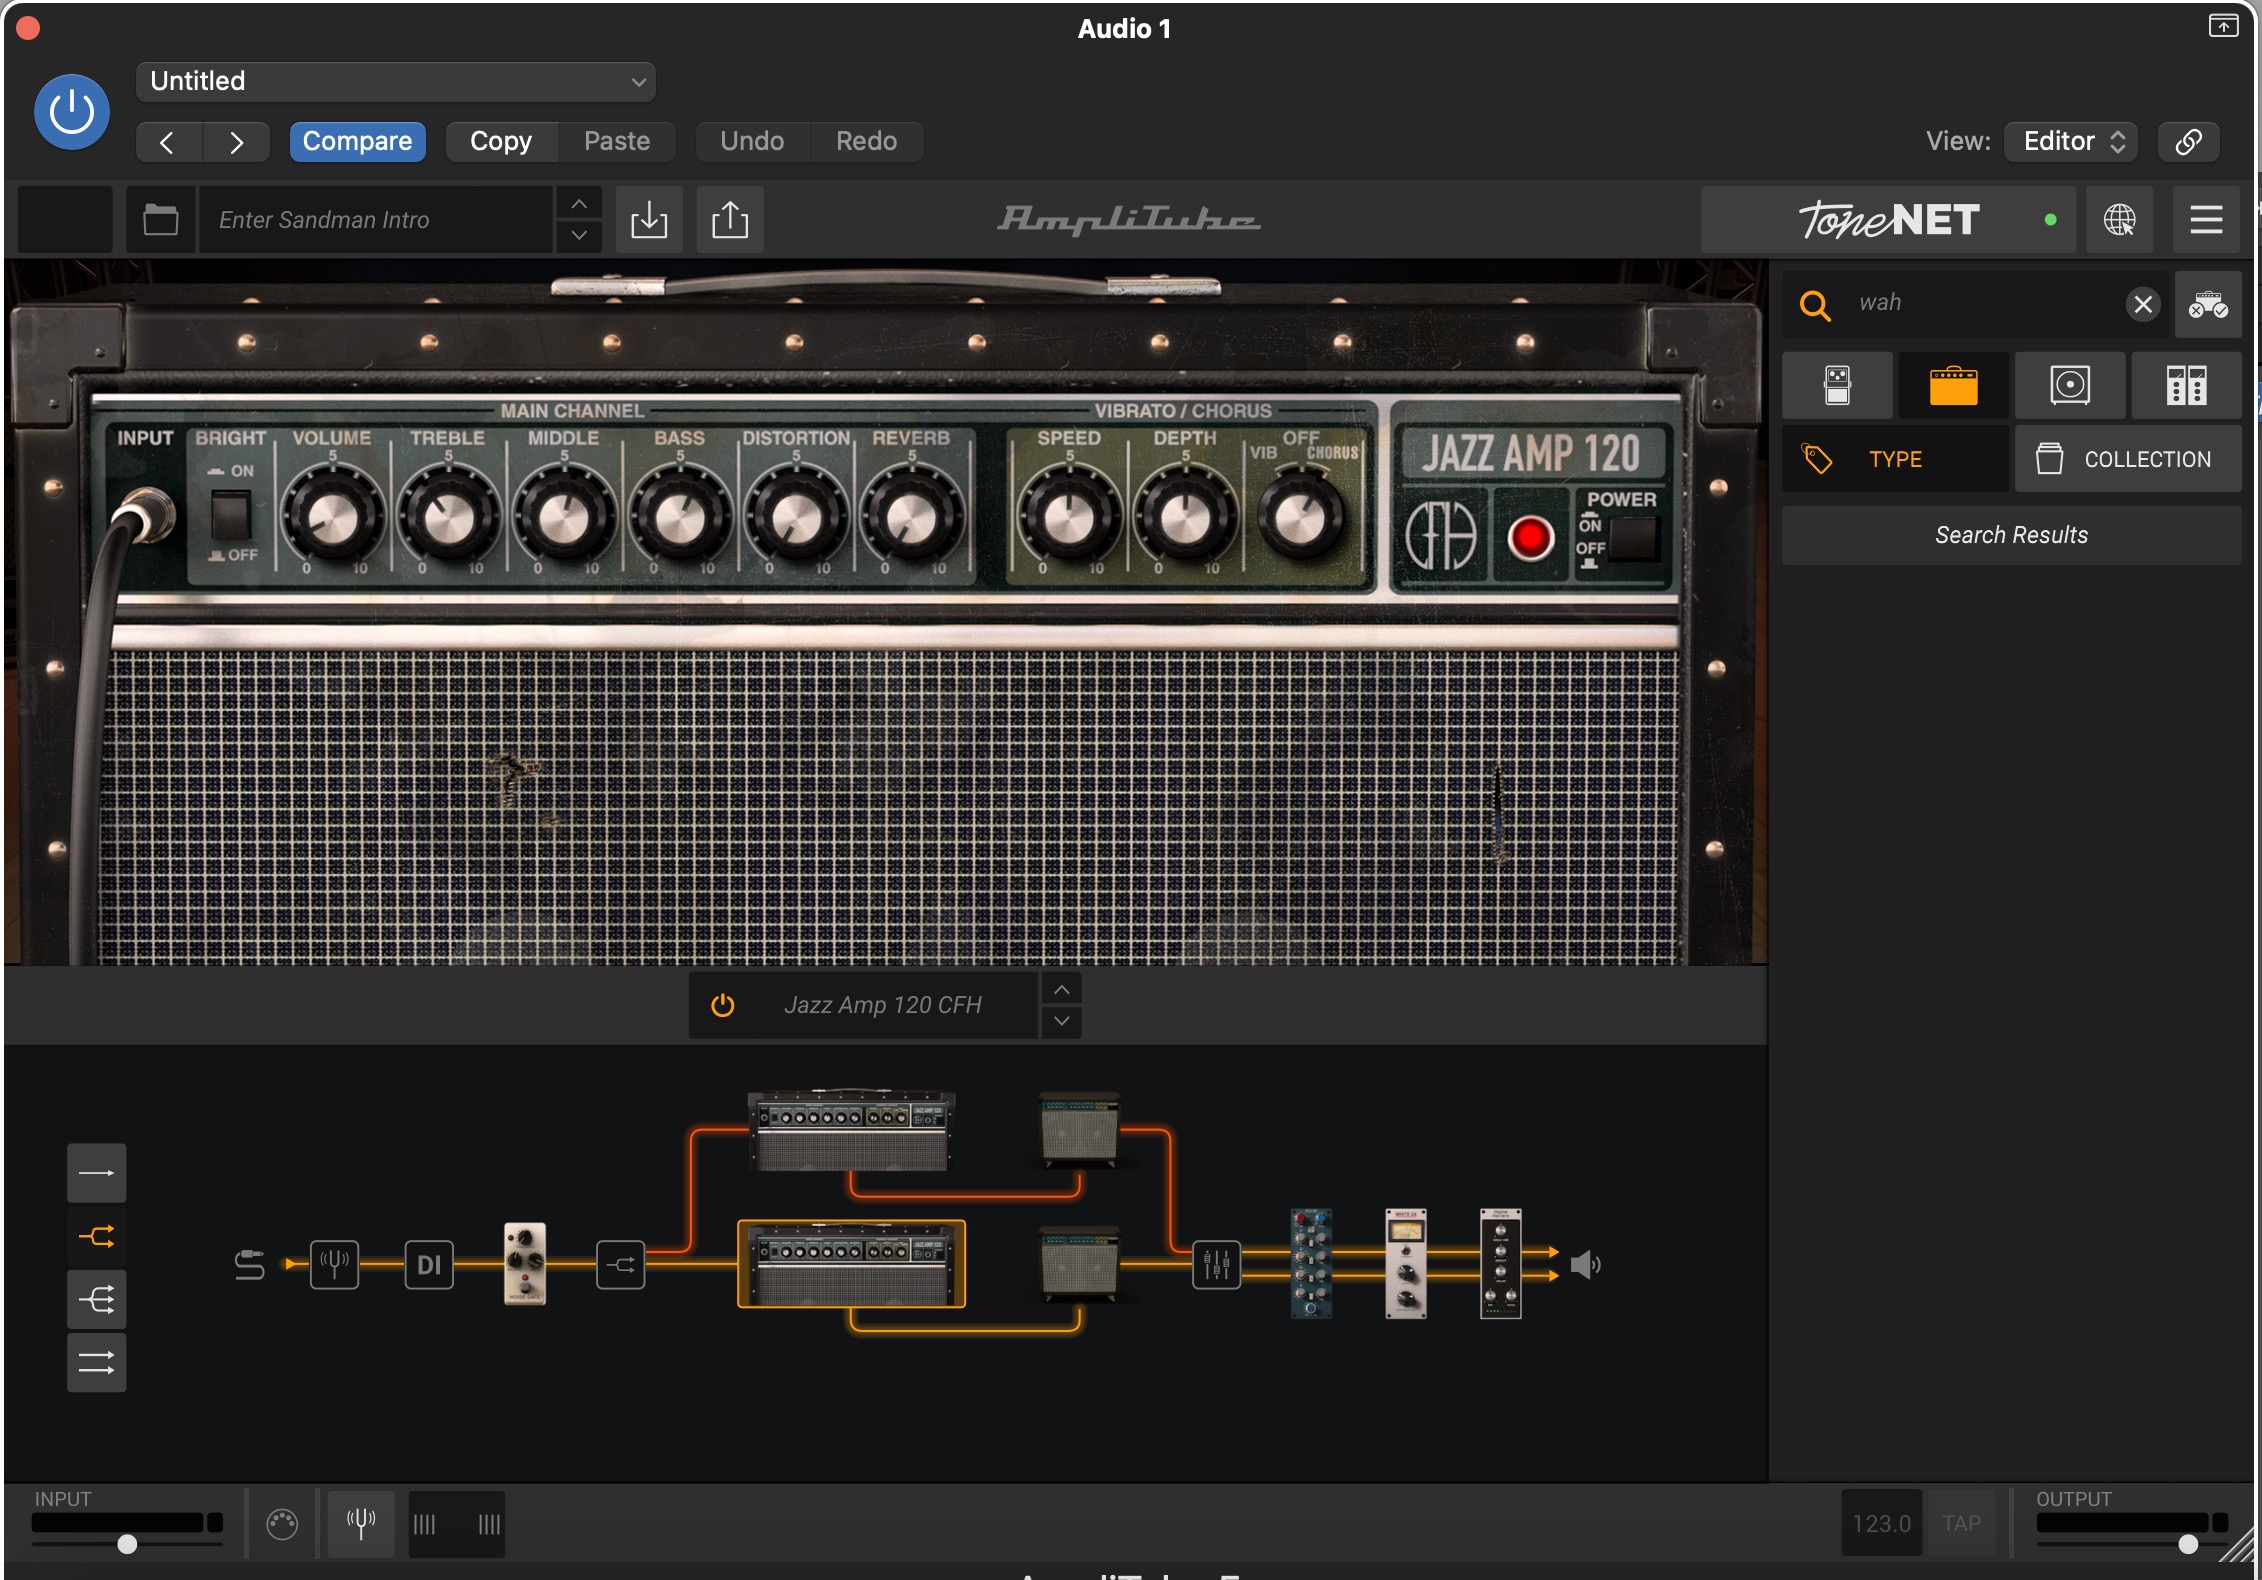Click the tuner block in chain
The image size is (2262, 1580).
334,1265
